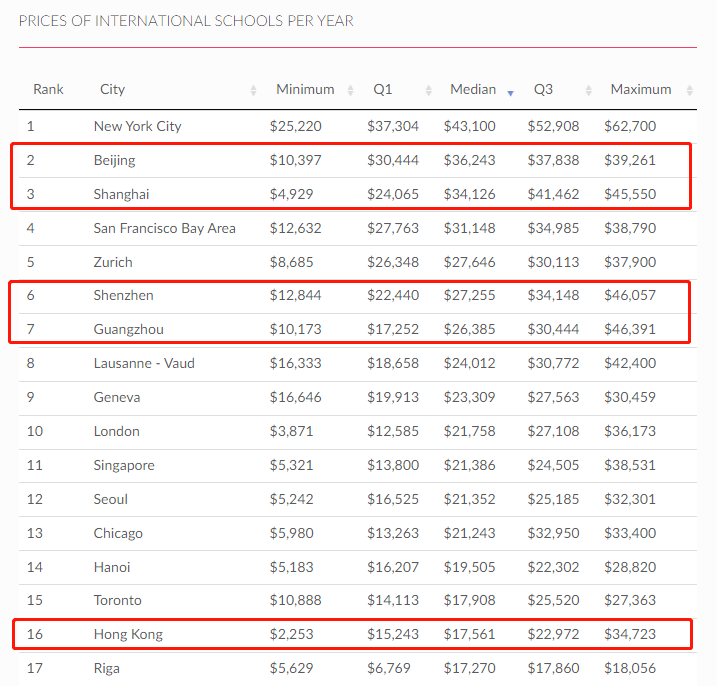Click the Maximum column header label
Screen dimensions: 717x686
coord(640,89)
